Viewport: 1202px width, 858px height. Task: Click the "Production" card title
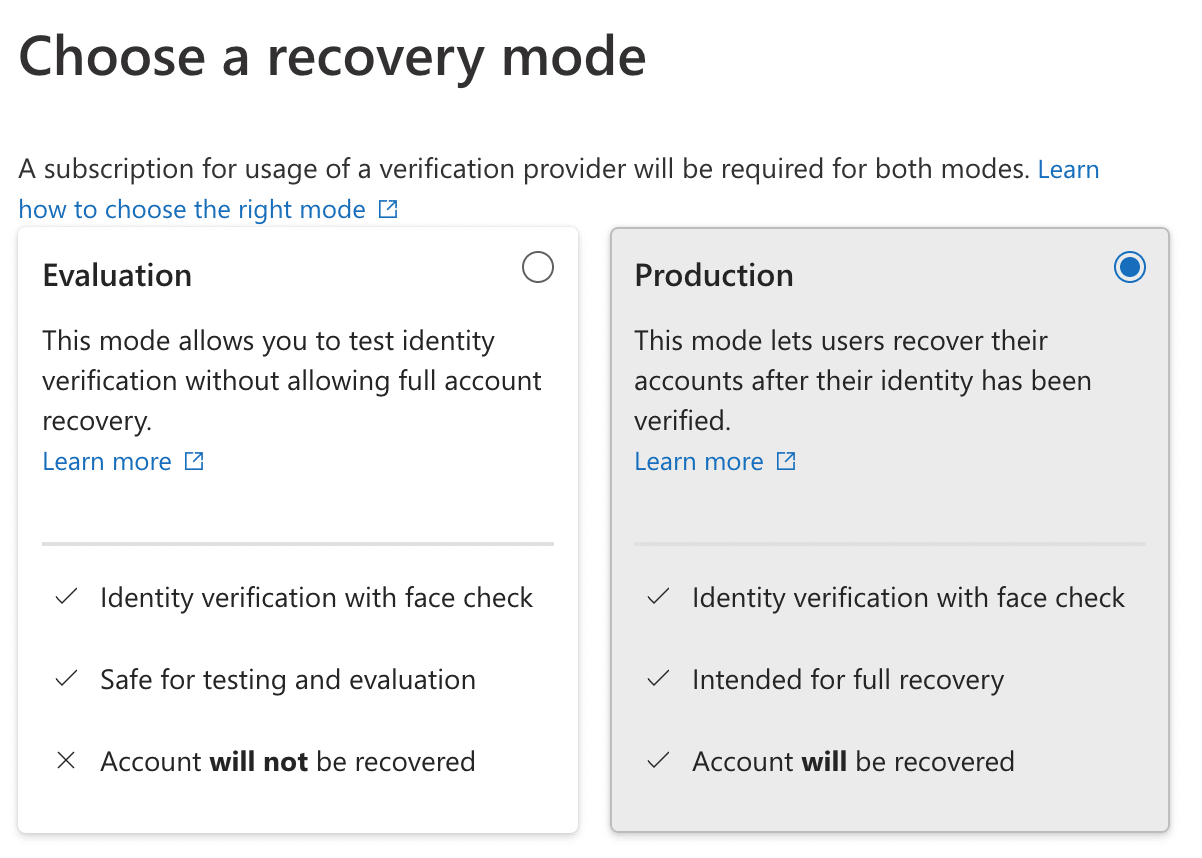pos(713,275)
